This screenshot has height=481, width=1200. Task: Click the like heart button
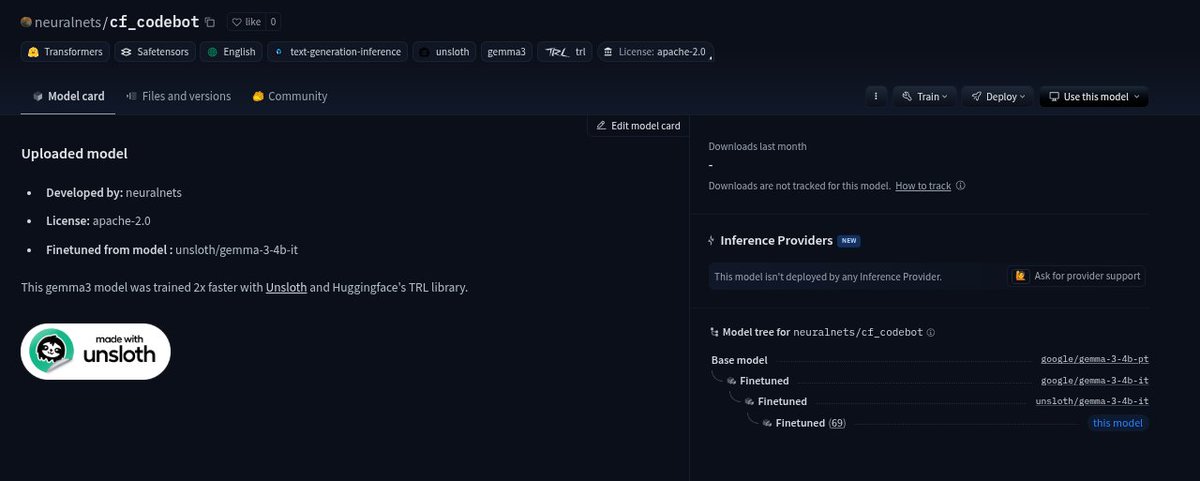(246, 21)
